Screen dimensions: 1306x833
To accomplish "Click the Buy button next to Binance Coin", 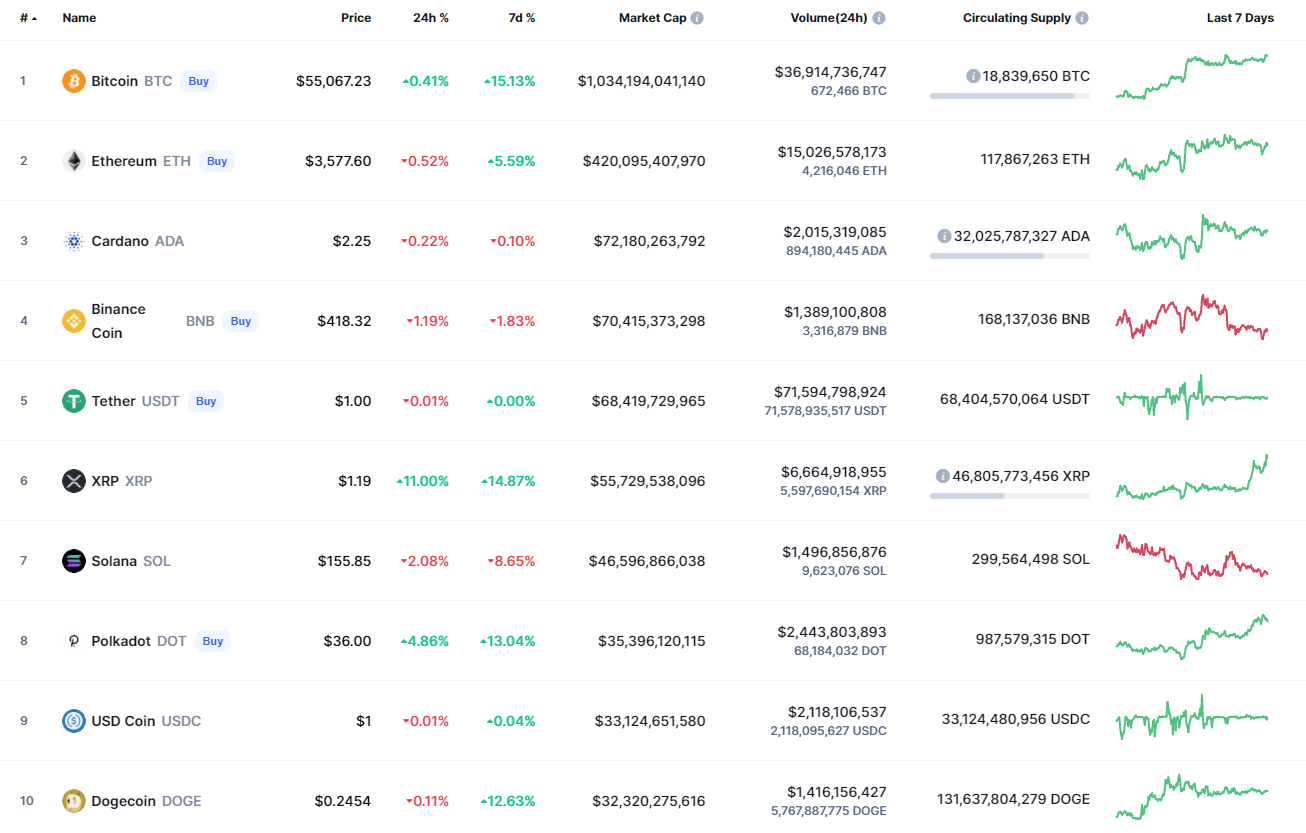I will [241, 321].
